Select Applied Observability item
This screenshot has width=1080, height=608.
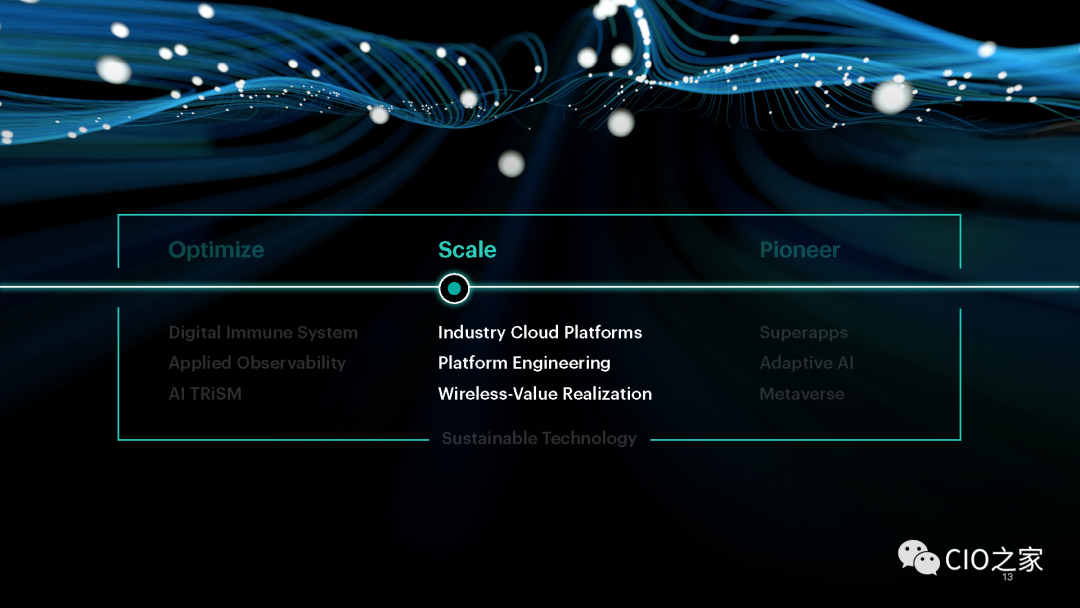257,363
